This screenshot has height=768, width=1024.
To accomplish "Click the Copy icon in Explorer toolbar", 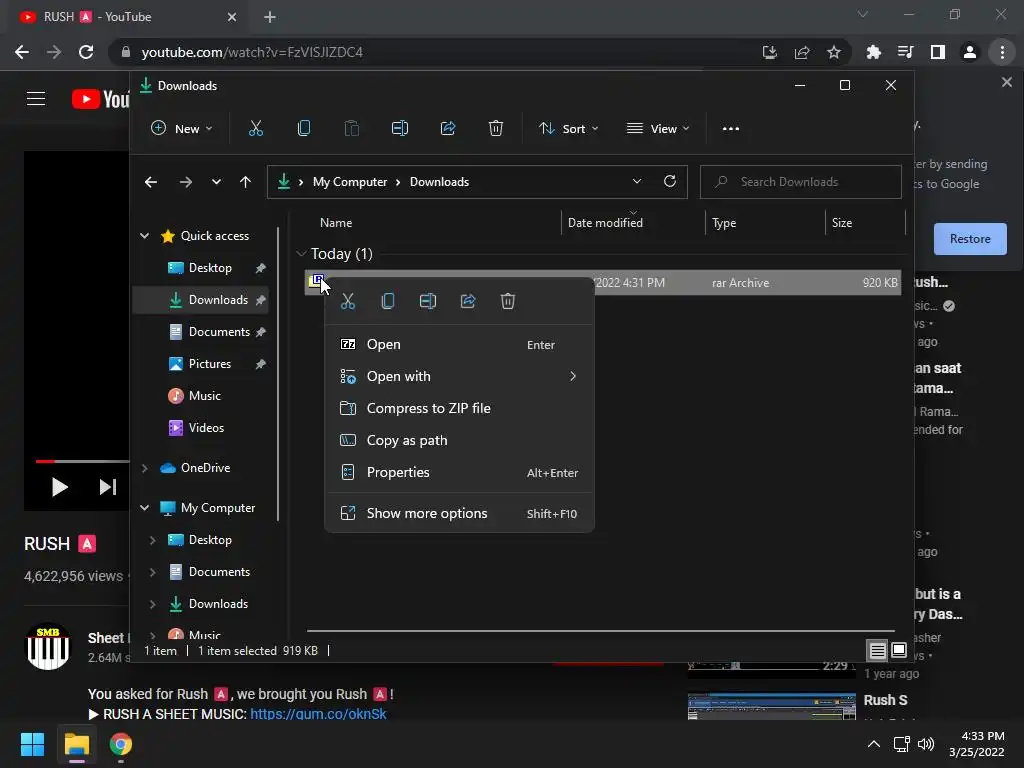I will click(x=304, y=129).
